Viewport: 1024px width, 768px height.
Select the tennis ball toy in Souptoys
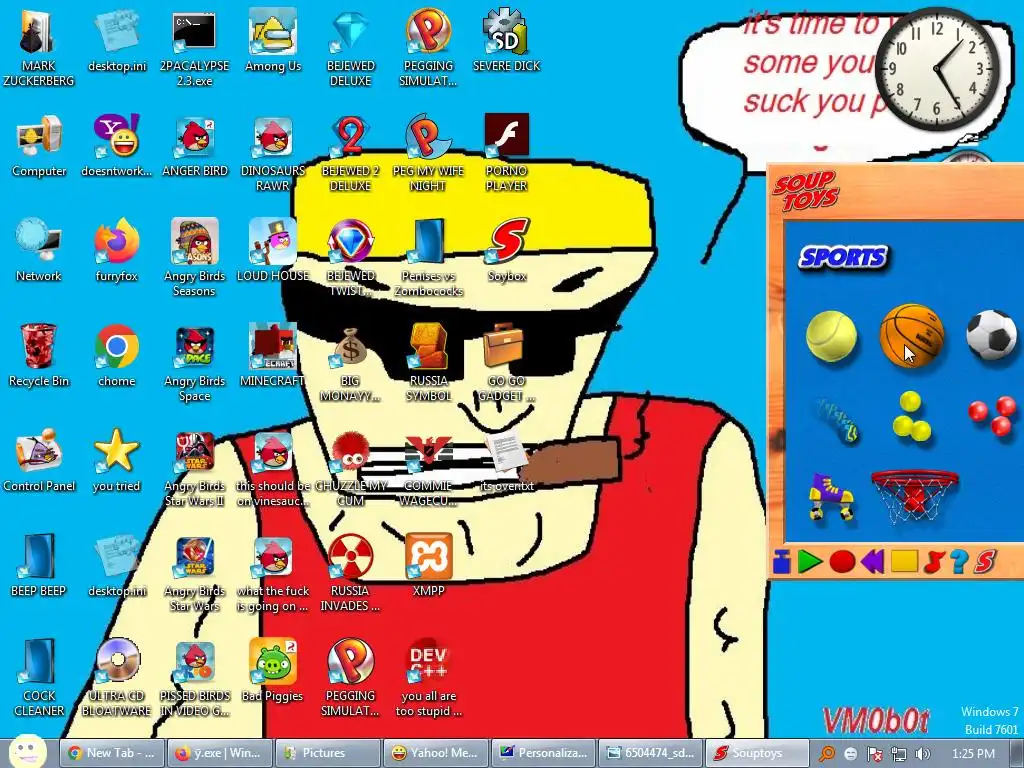pyautogui.click(x=831, y=336)
